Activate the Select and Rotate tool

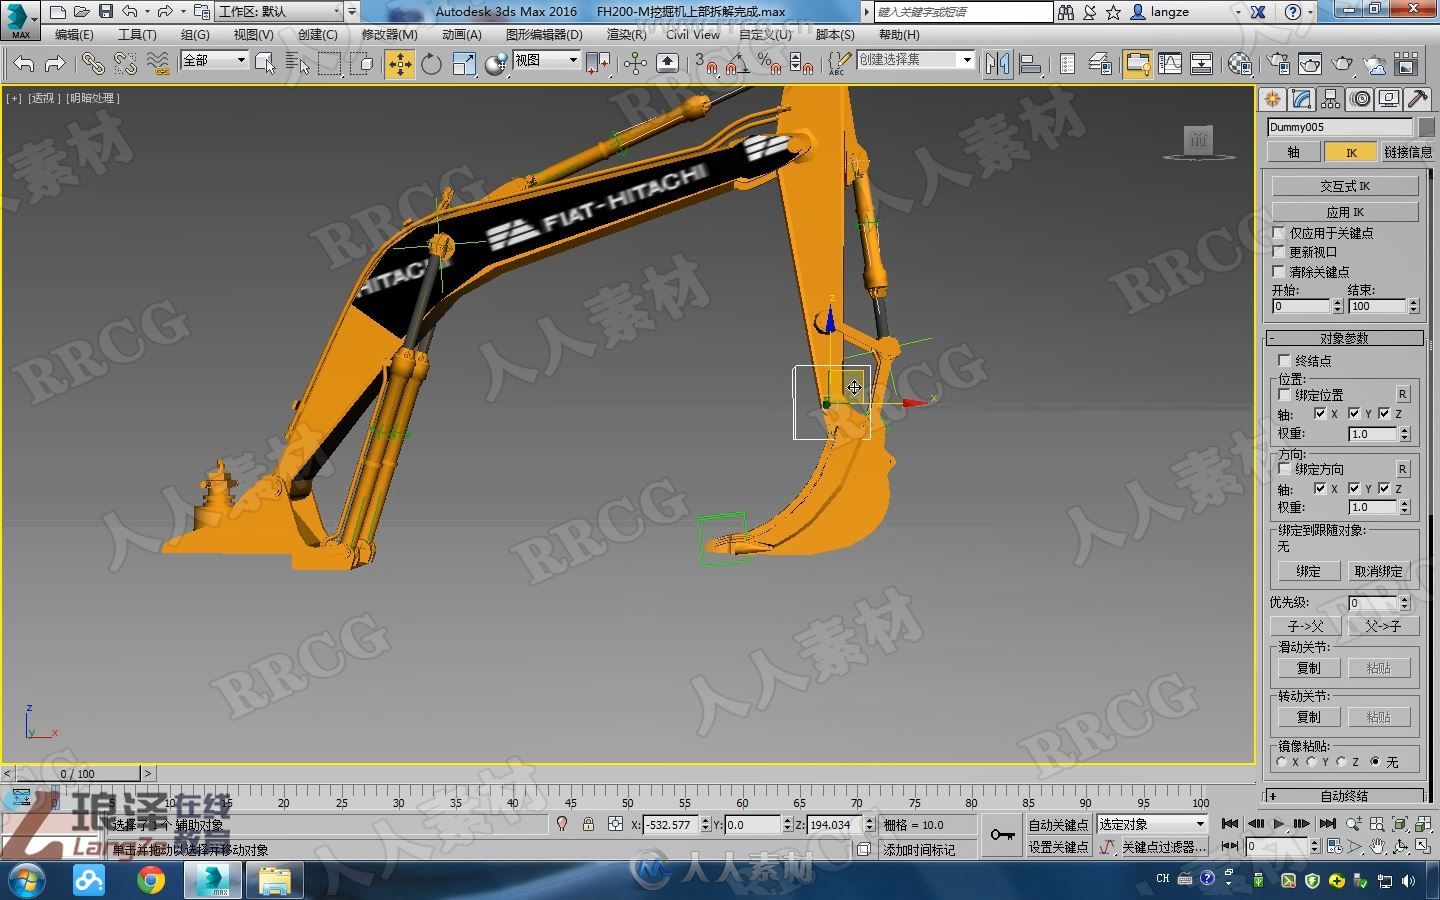click(x=431, y=64)
